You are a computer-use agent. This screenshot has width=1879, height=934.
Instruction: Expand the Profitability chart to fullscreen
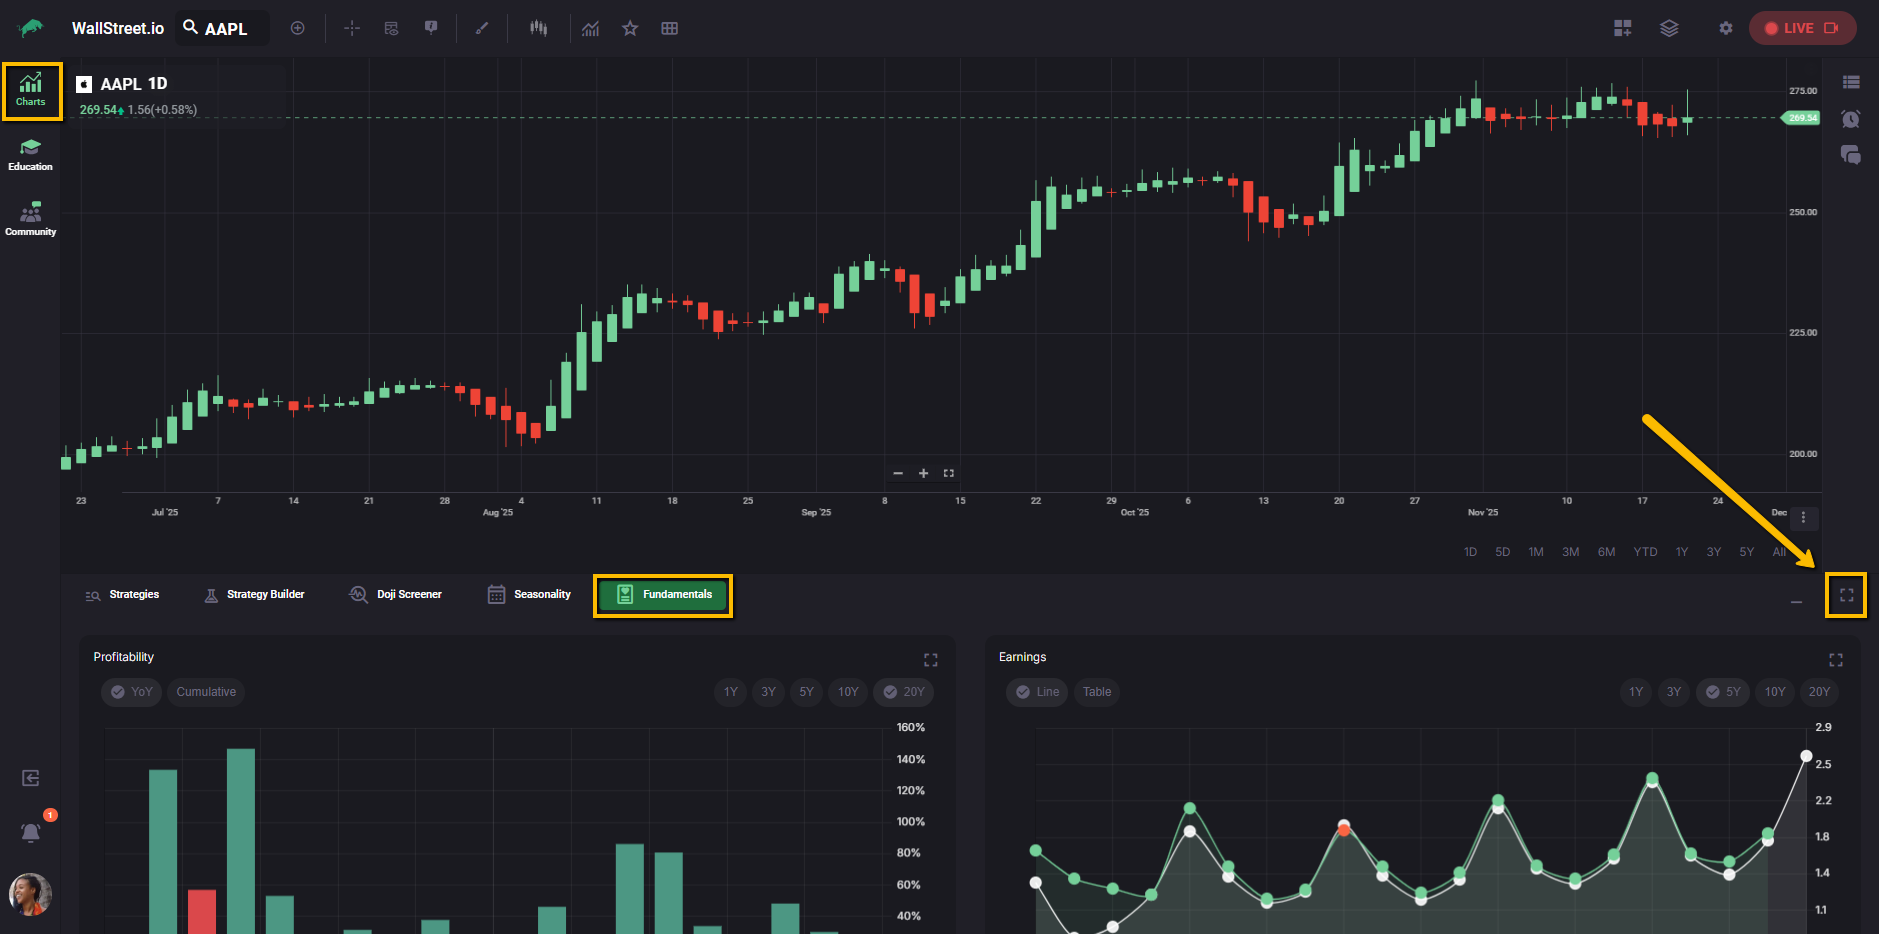pos(931,660)
